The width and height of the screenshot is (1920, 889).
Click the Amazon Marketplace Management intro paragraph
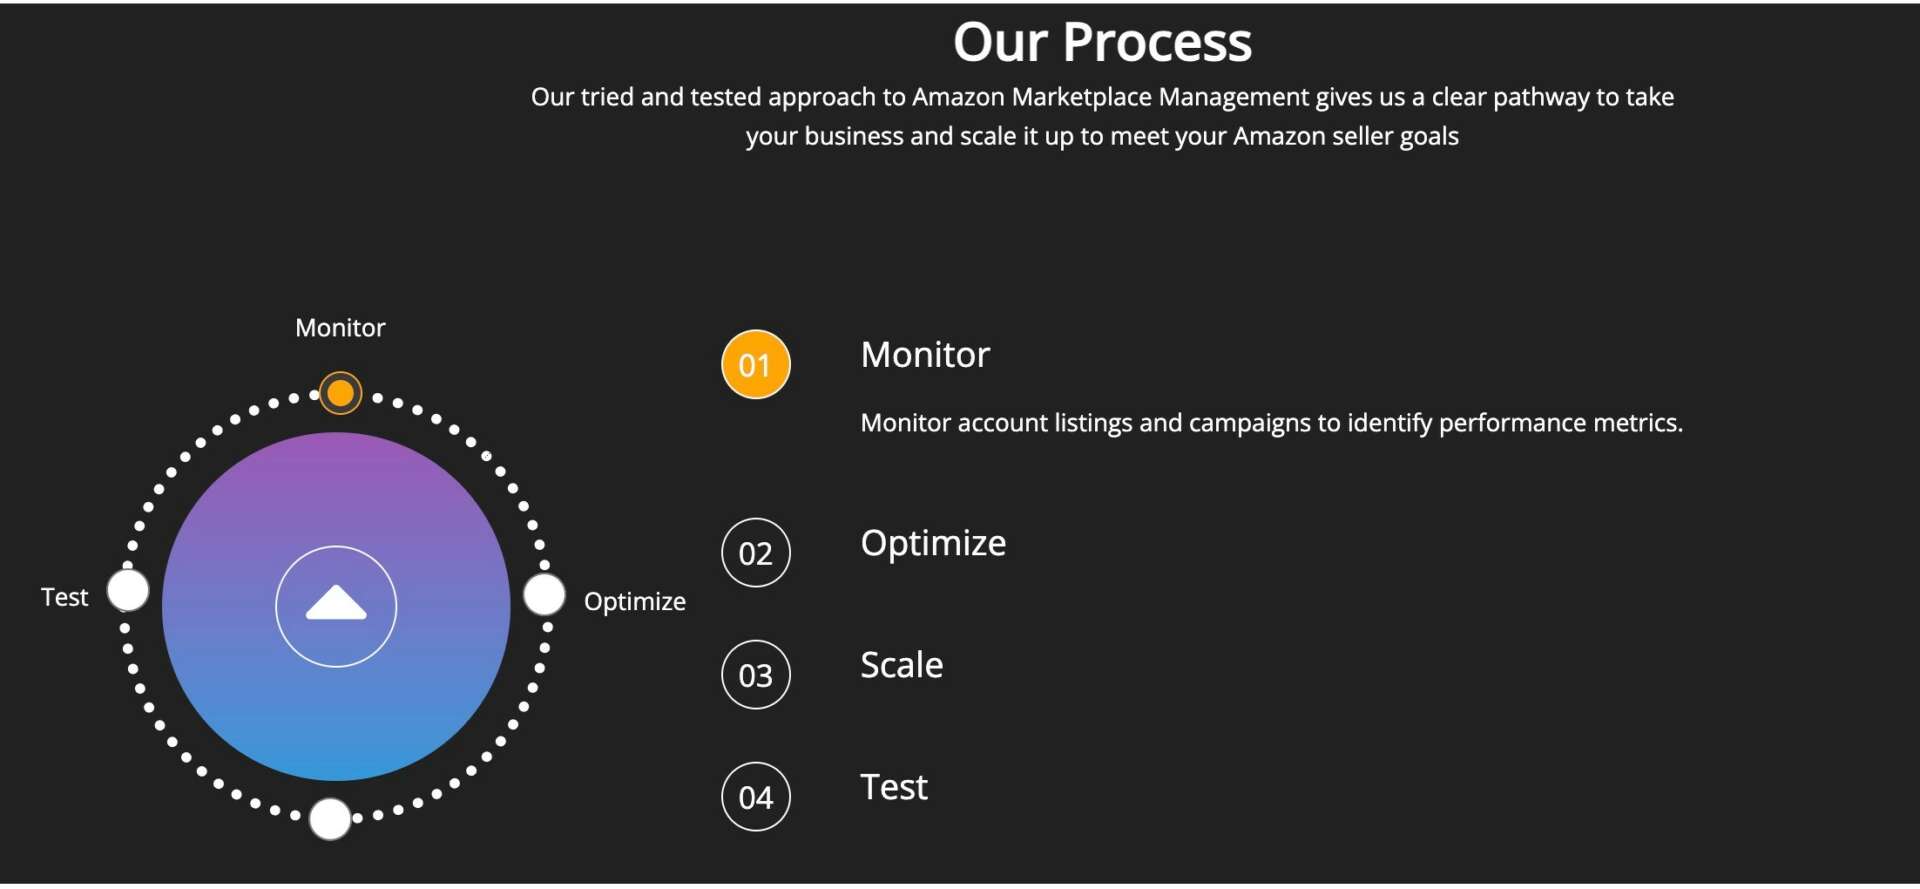point(1102,116)
